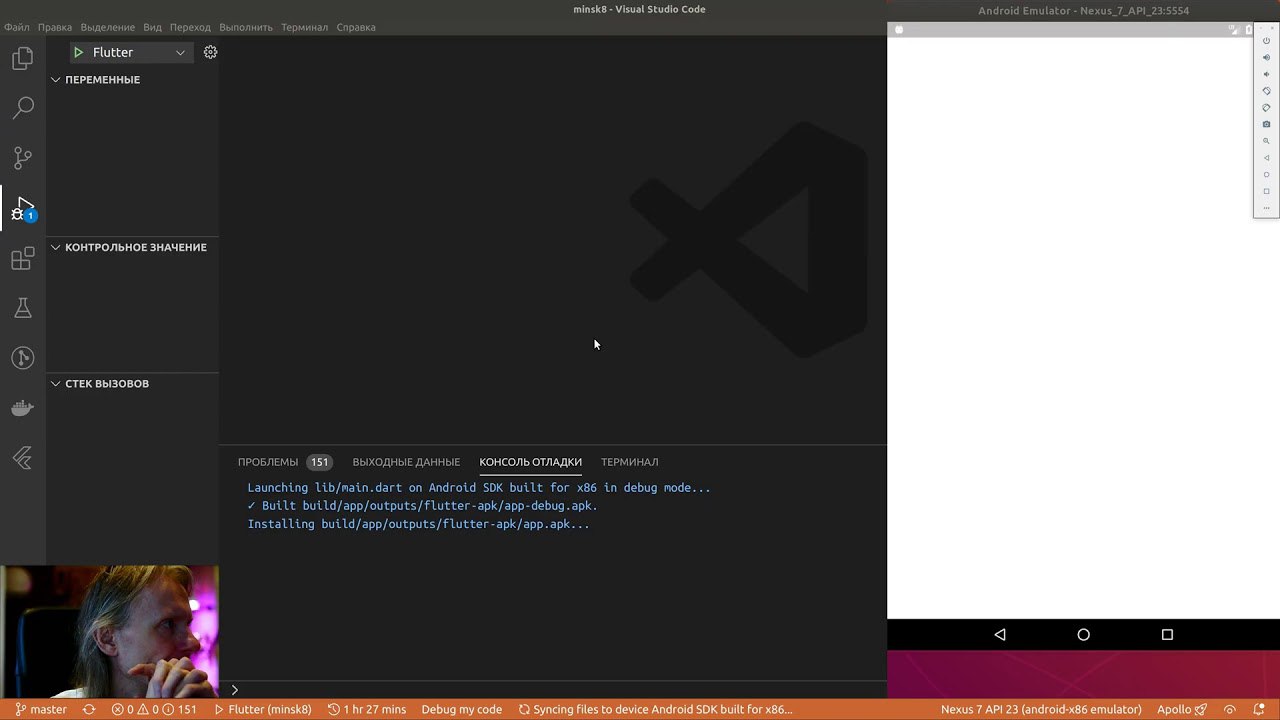The width and height of the screenshot is (1280, 720).
Task: Tap the Android recent apps button
Action: (x=1167, y=635)
